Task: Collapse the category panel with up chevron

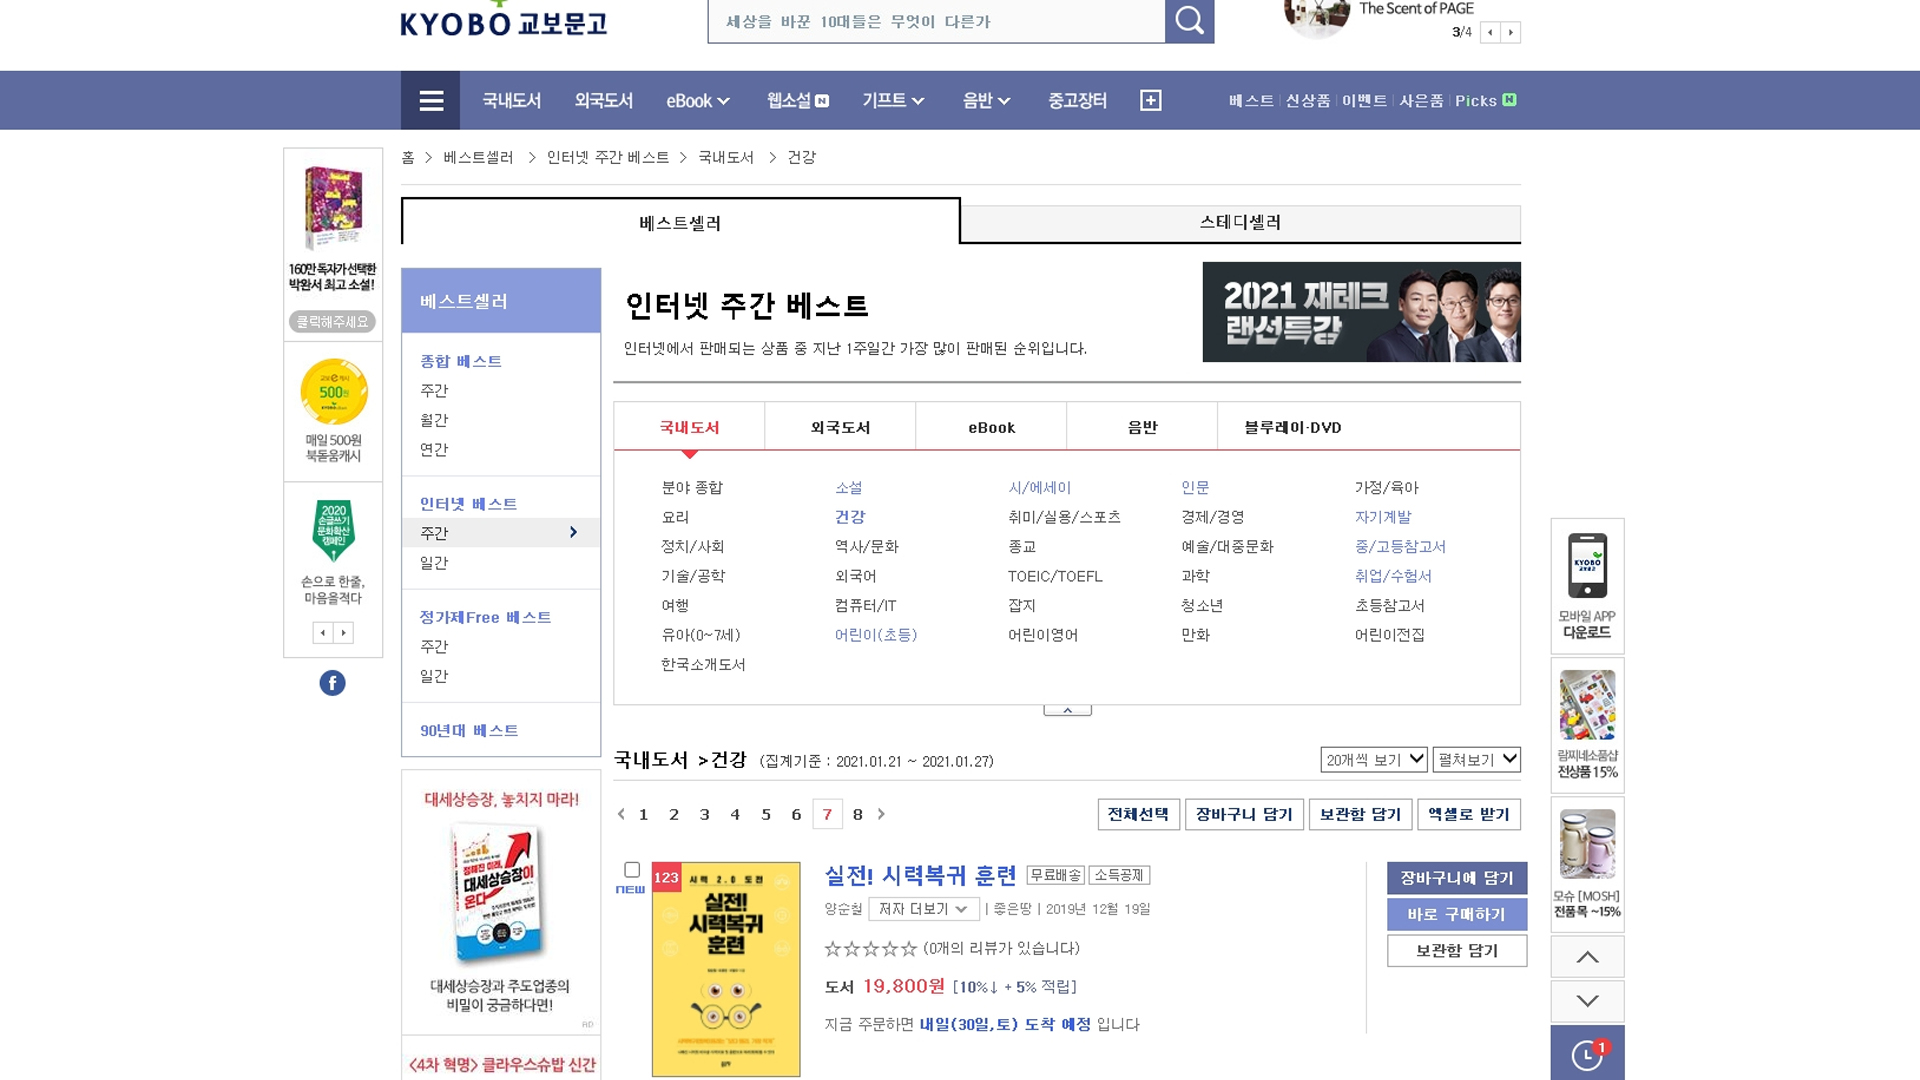Action: coord(1067,710)
